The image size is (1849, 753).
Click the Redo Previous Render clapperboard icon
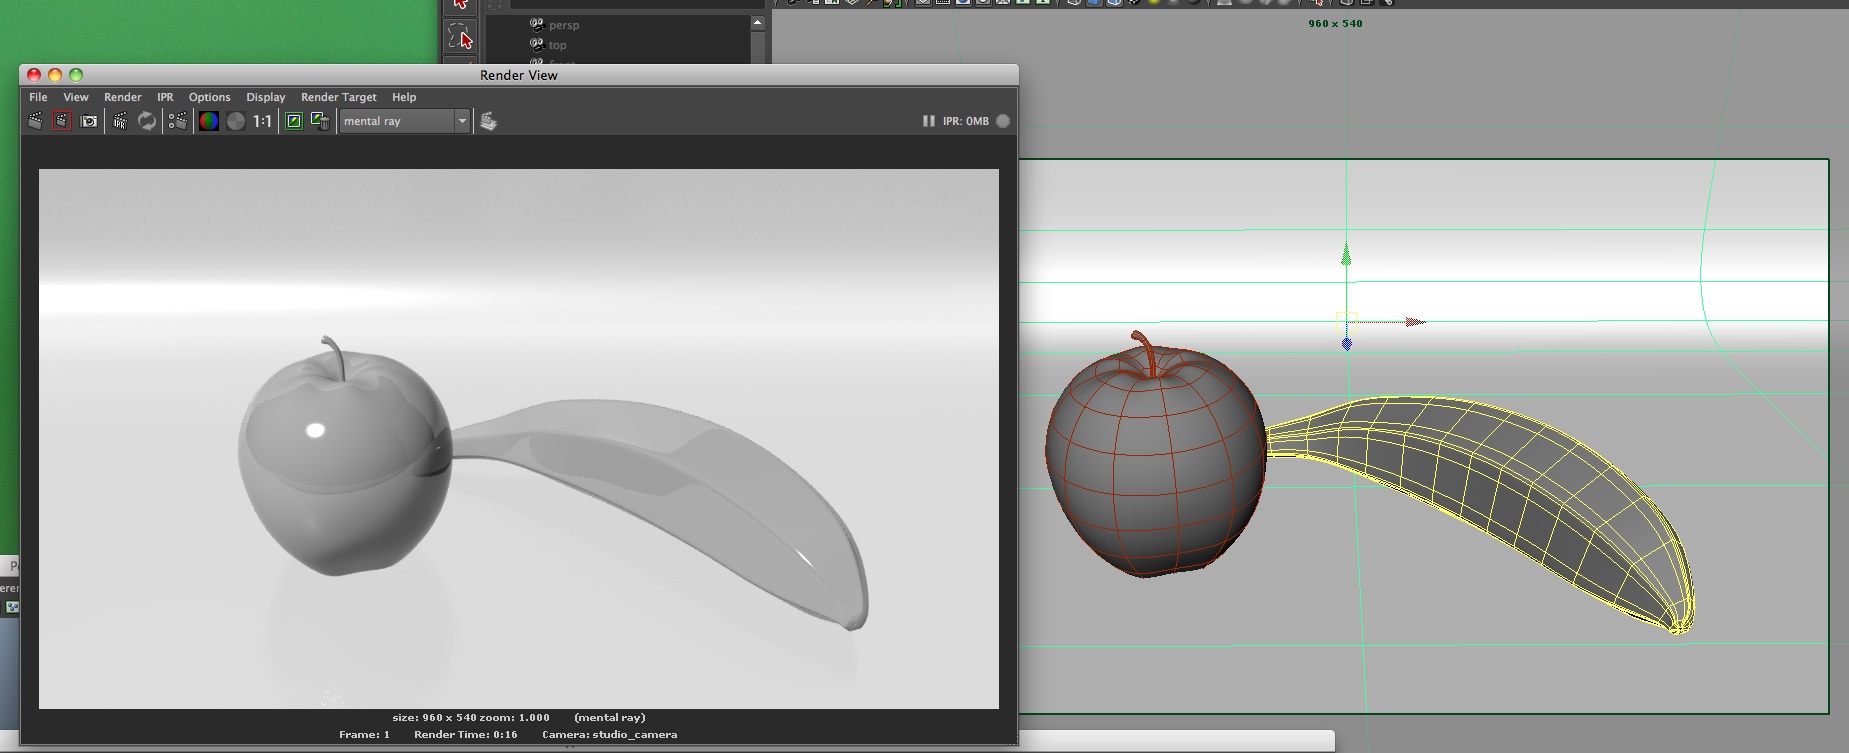pos(35,121)
